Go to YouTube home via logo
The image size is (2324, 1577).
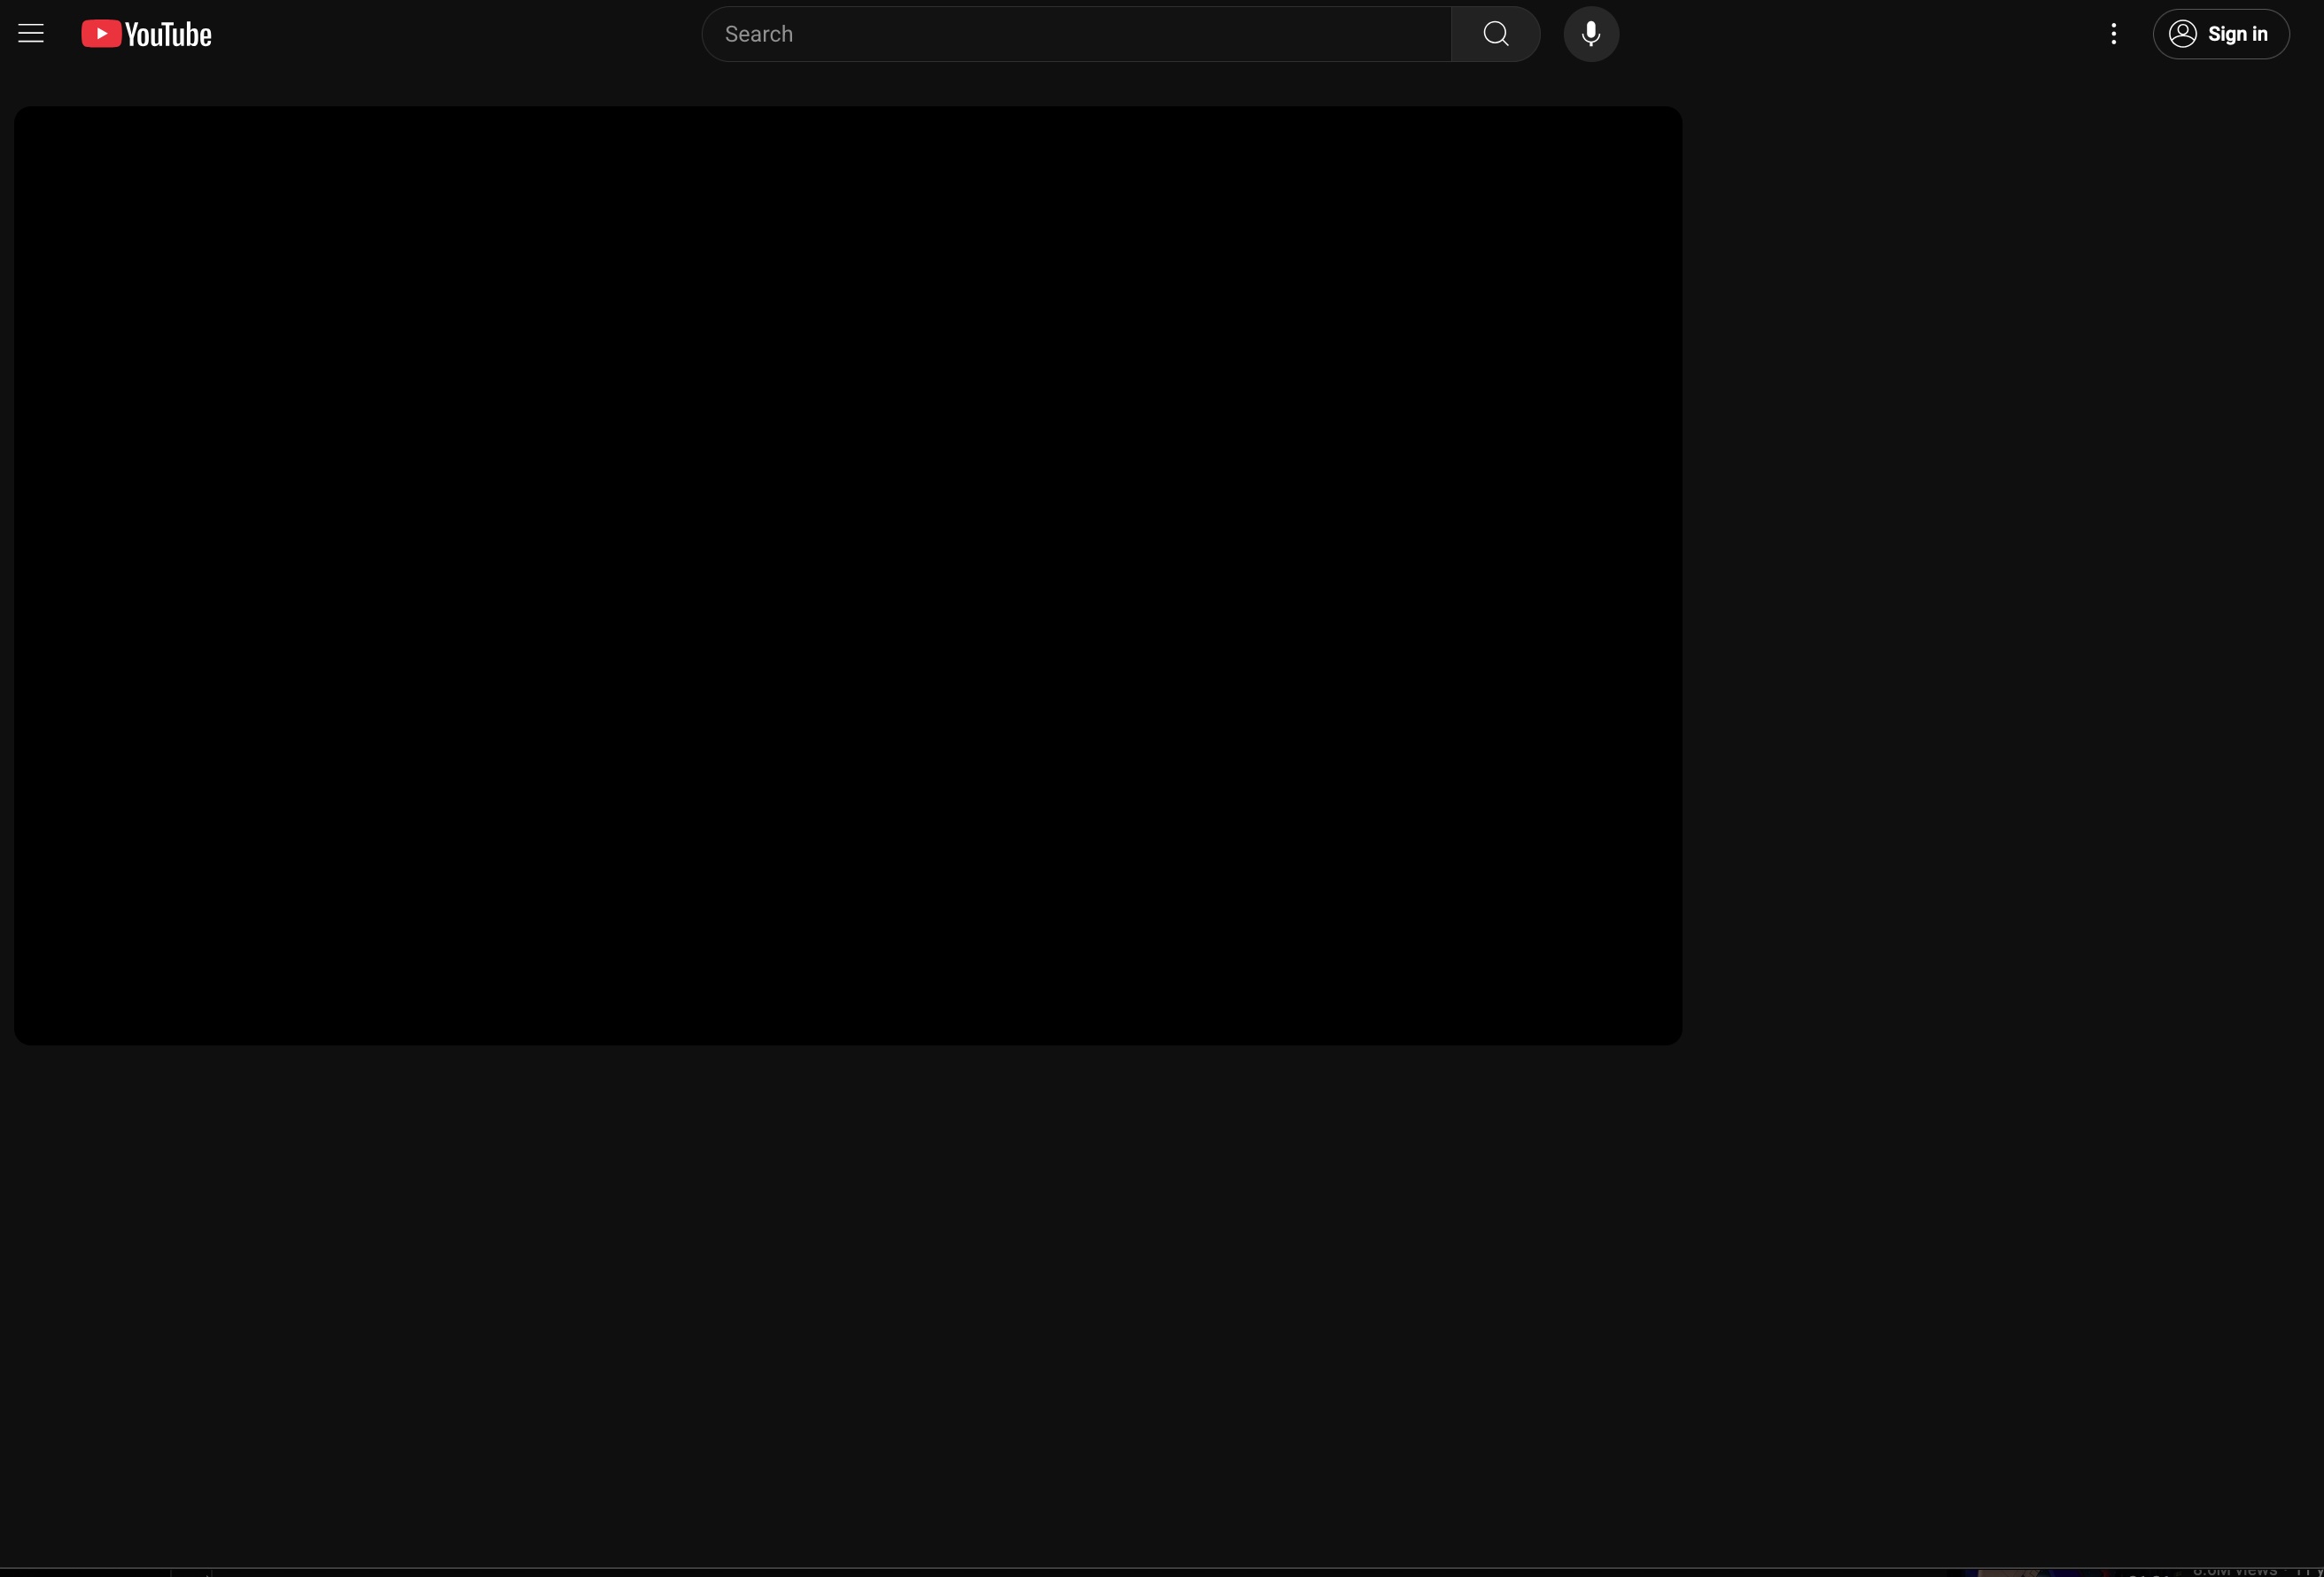[146, 34]
